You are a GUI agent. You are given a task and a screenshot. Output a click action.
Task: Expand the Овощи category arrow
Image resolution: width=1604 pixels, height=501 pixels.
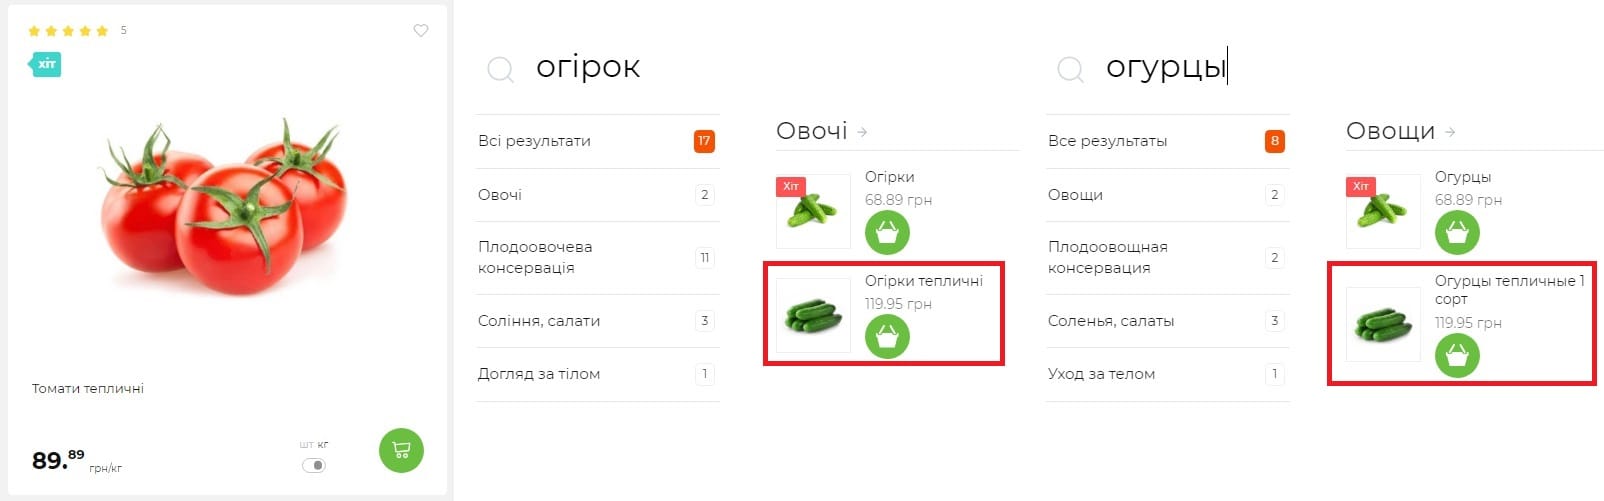(1450, 132)
